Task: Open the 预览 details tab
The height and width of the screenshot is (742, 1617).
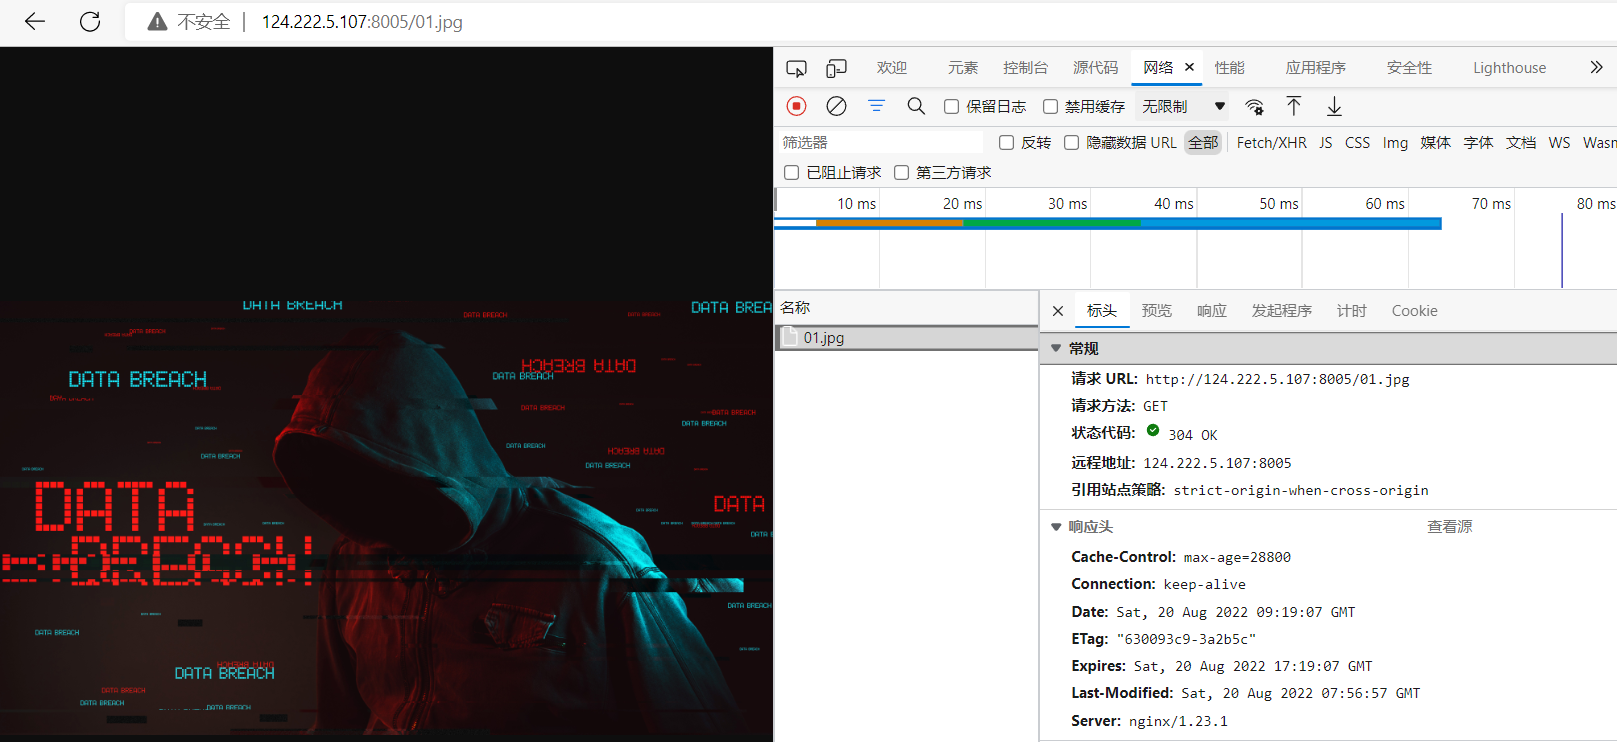Action: pos(1157,311)
